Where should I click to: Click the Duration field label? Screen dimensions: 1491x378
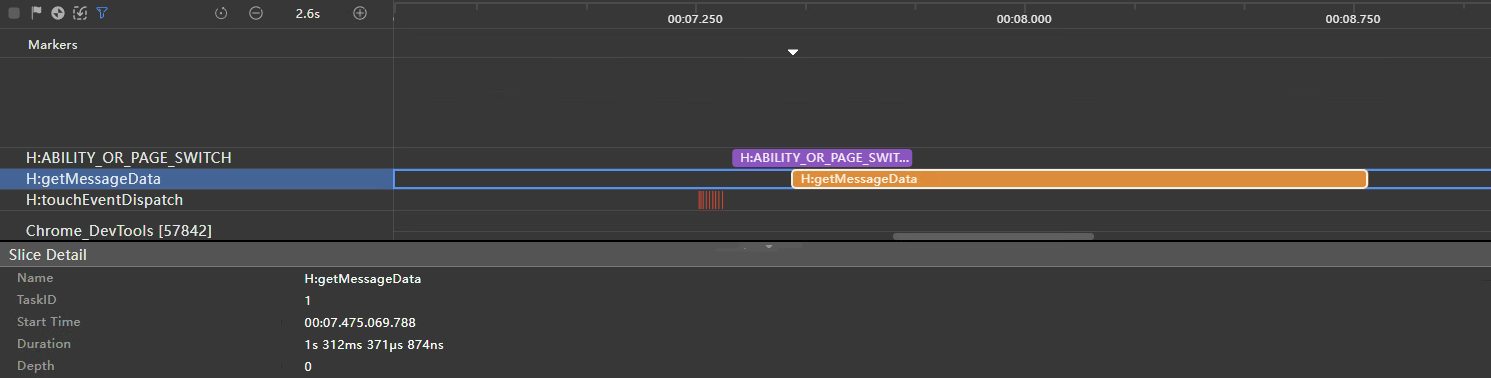44,344
